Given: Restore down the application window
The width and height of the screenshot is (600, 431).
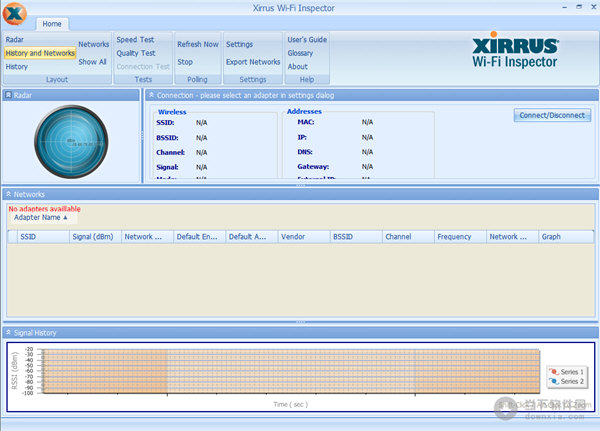Looking at the screenshot, I should coord(579,7).
